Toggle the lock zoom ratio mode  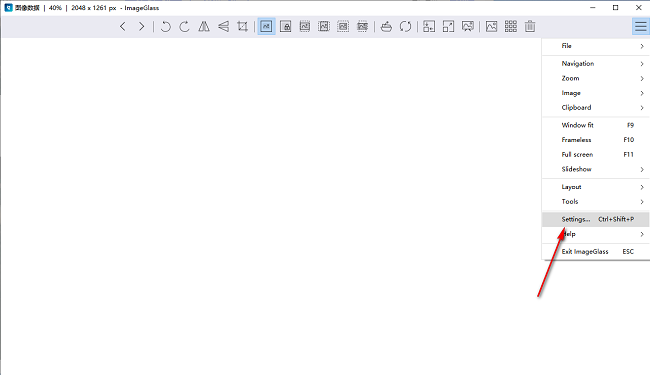click(286, 27)
